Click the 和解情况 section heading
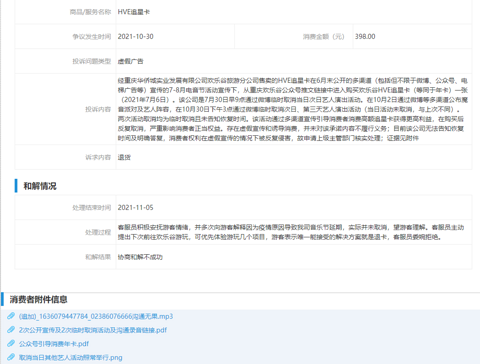Screen dimensions: 480x364 click(40, 186)
